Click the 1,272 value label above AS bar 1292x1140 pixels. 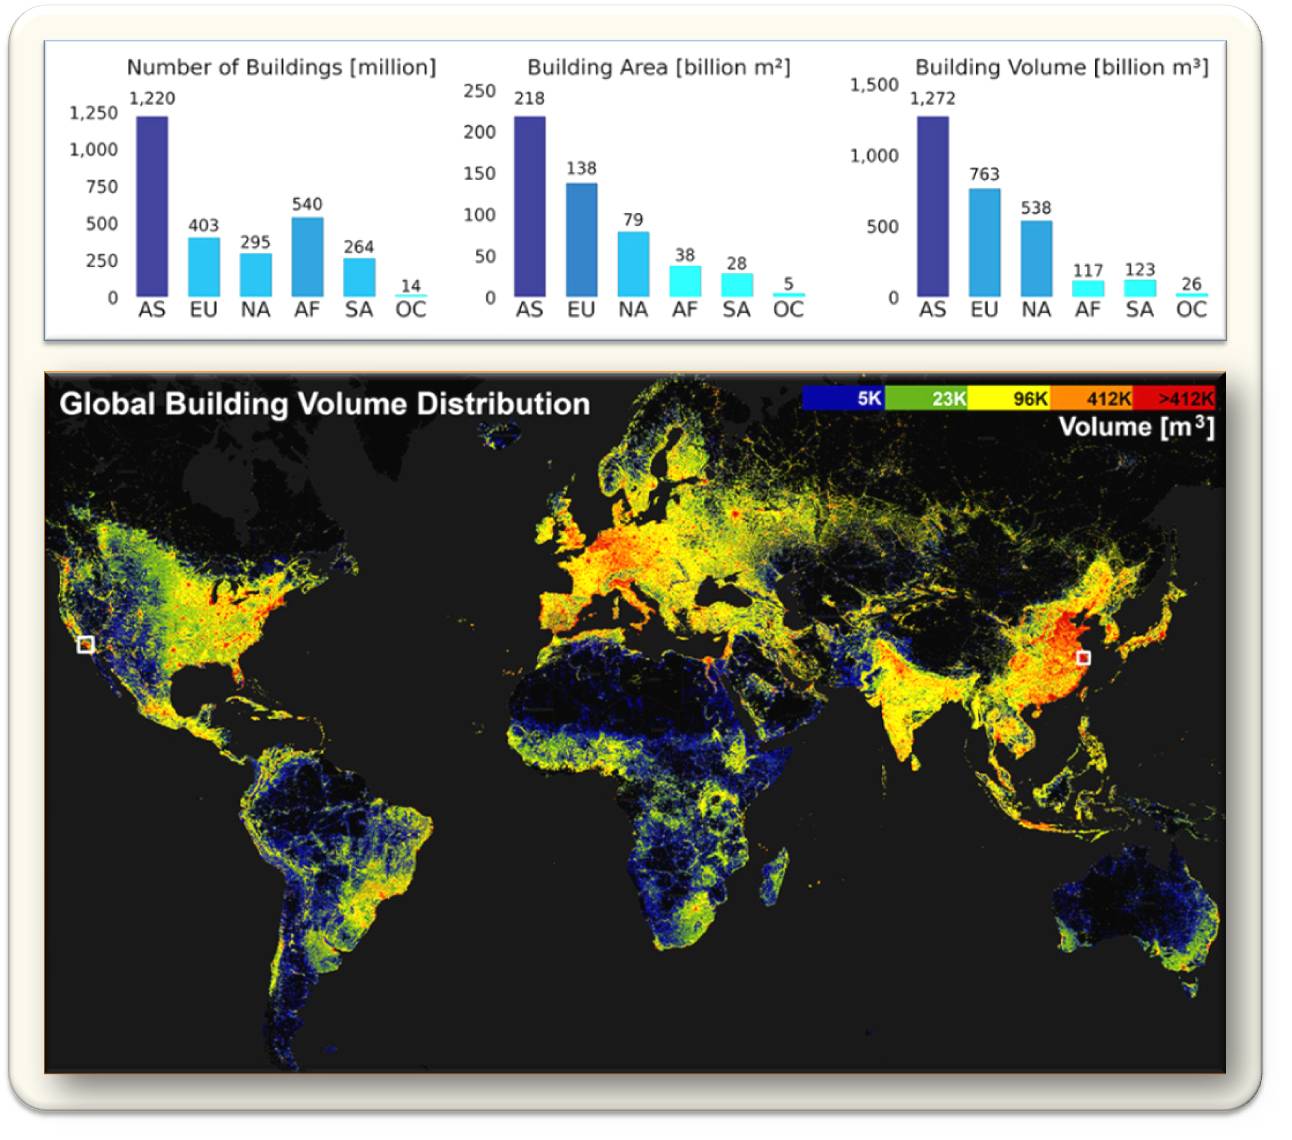pos(932,98)
